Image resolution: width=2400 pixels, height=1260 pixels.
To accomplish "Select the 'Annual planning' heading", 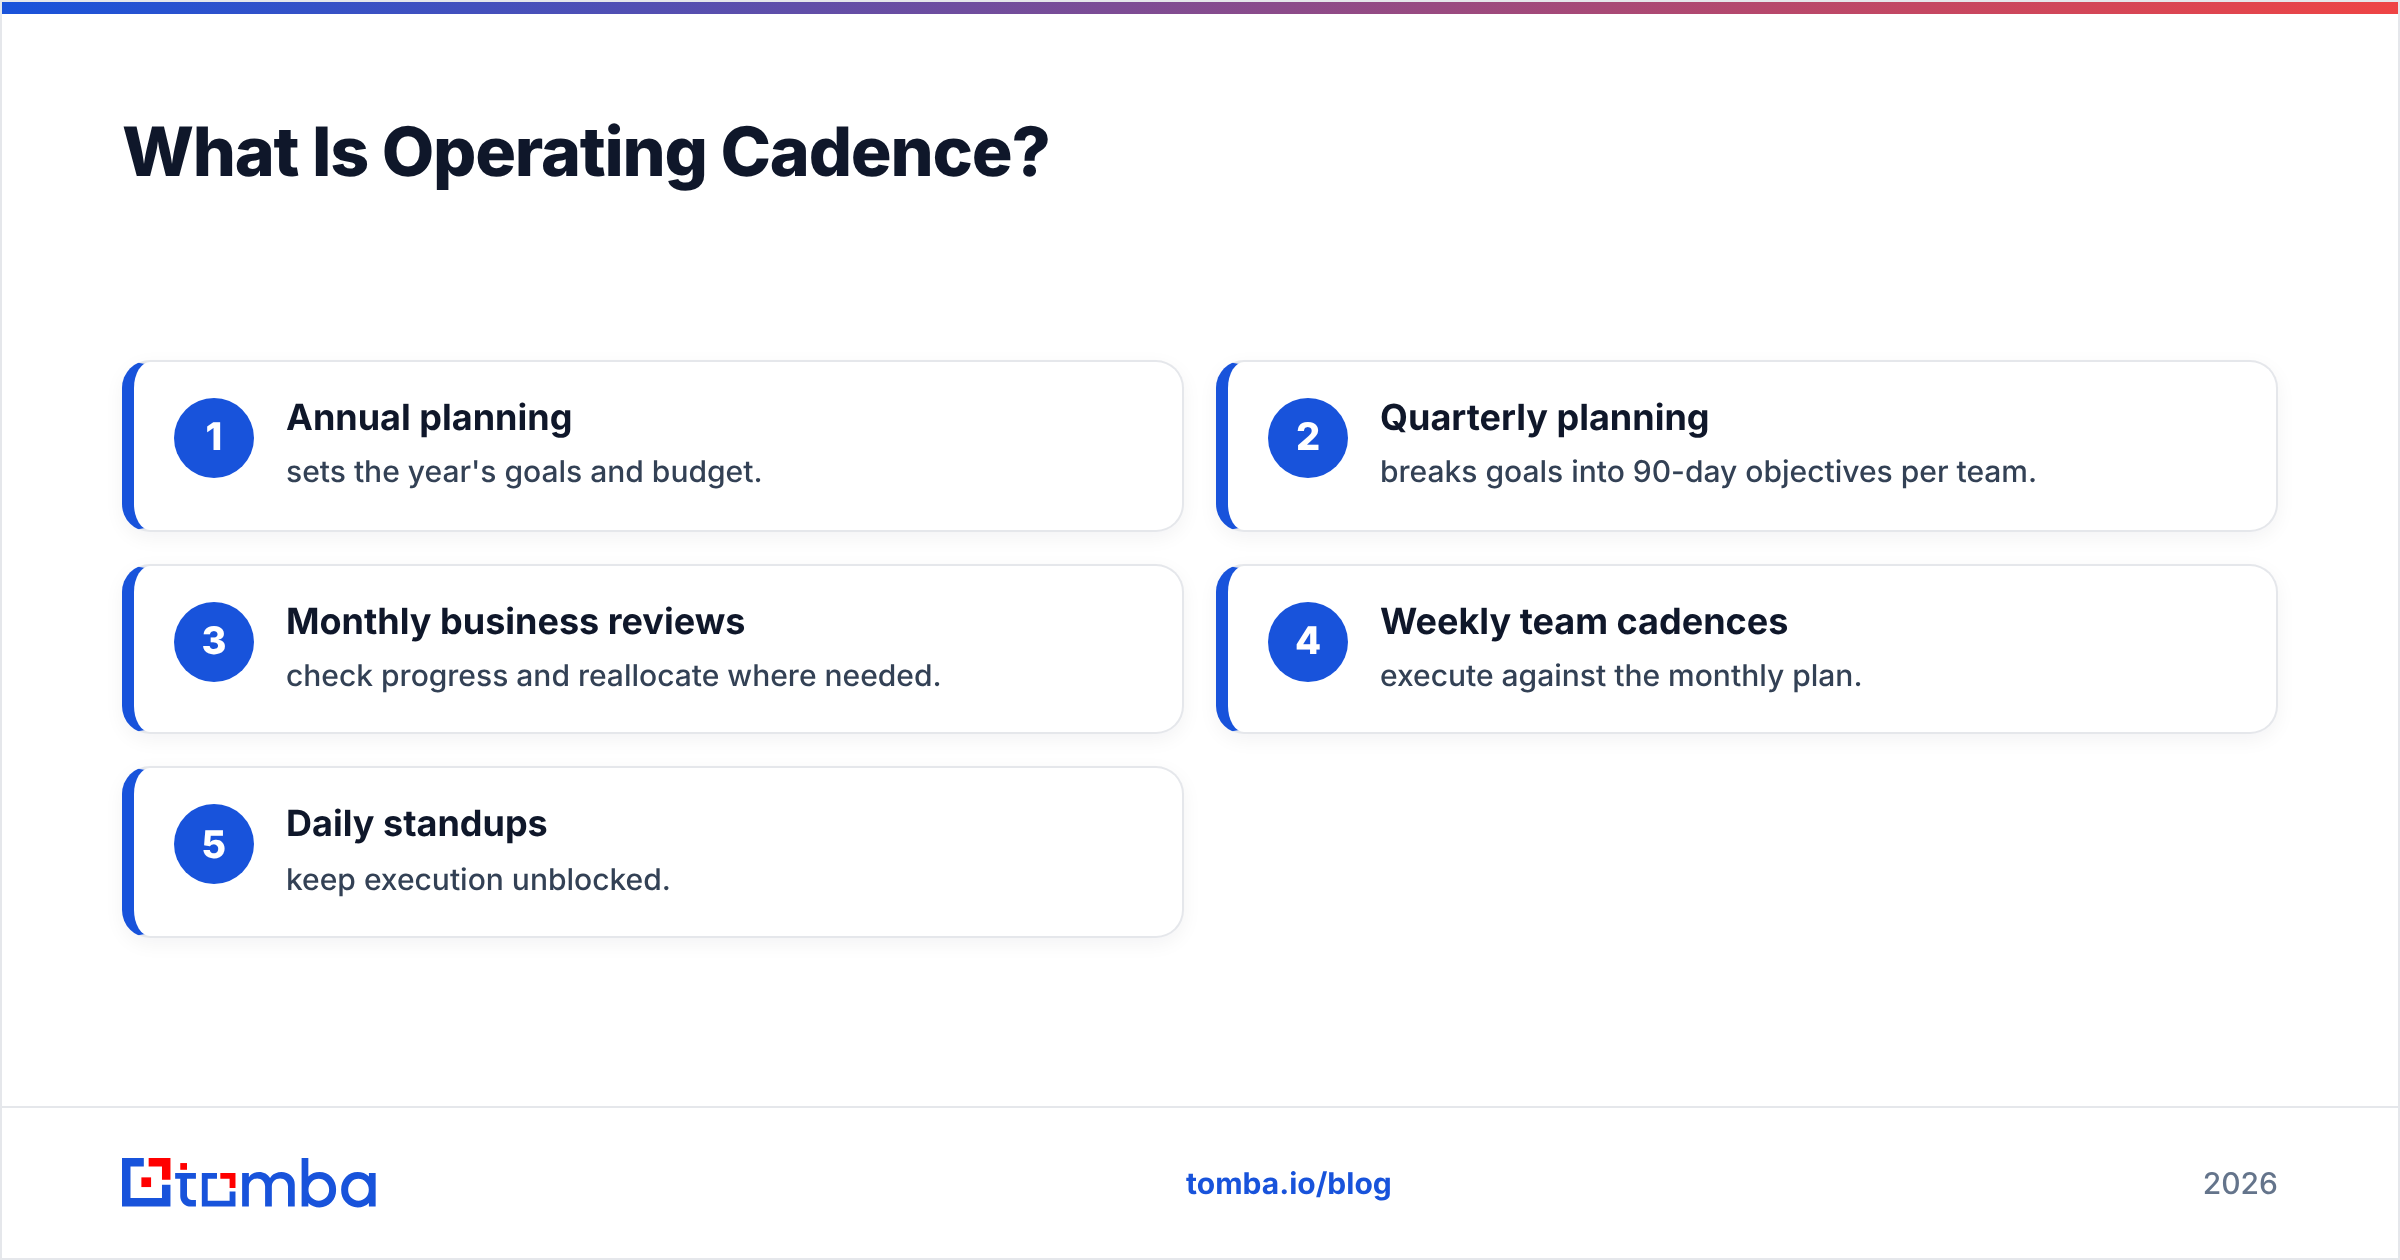I will pos(429,418).
